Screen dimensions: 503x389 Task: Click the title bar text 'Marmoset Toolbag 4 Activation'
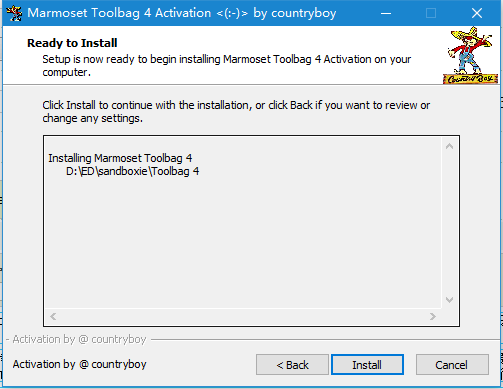pyautogui.click(x=119, y=13)
